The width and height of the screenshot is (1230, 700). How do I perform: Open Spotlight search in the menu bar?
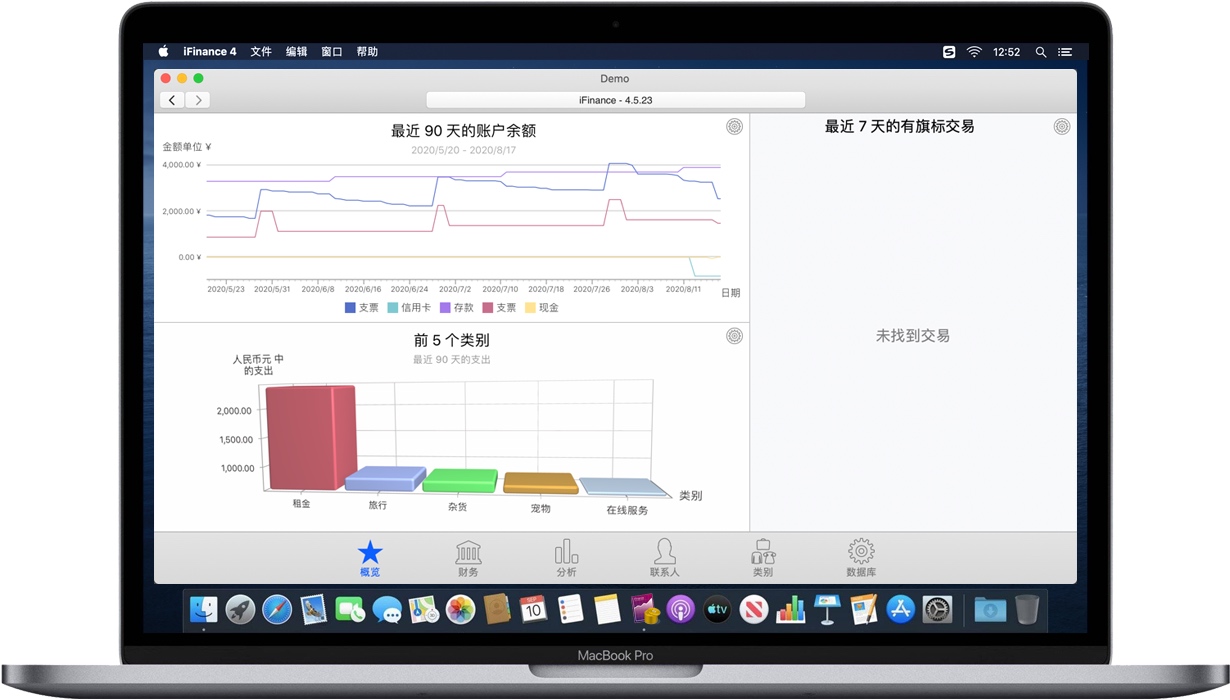(1040, 51)
